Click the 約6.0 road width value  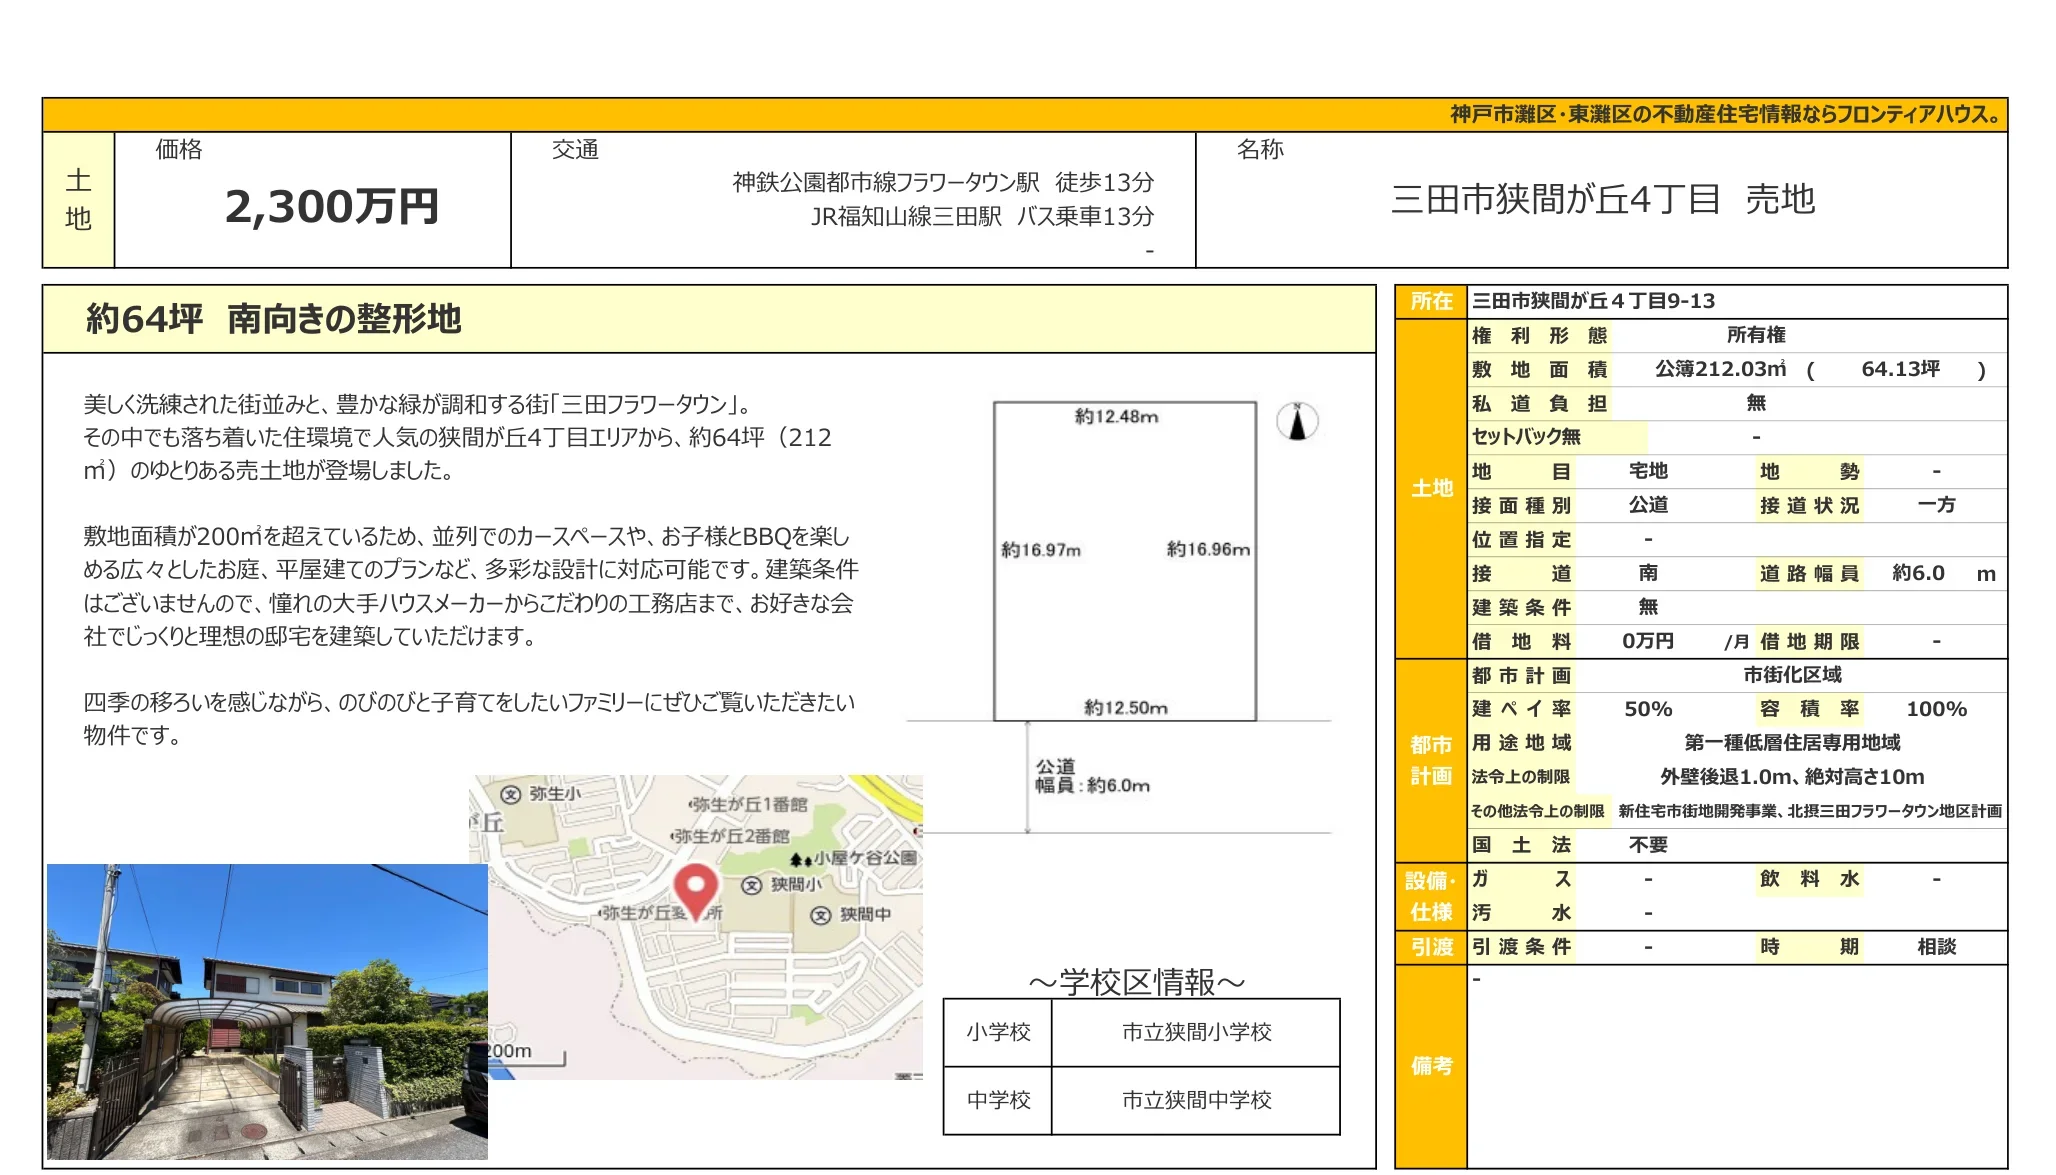(x=1918, y=573)
